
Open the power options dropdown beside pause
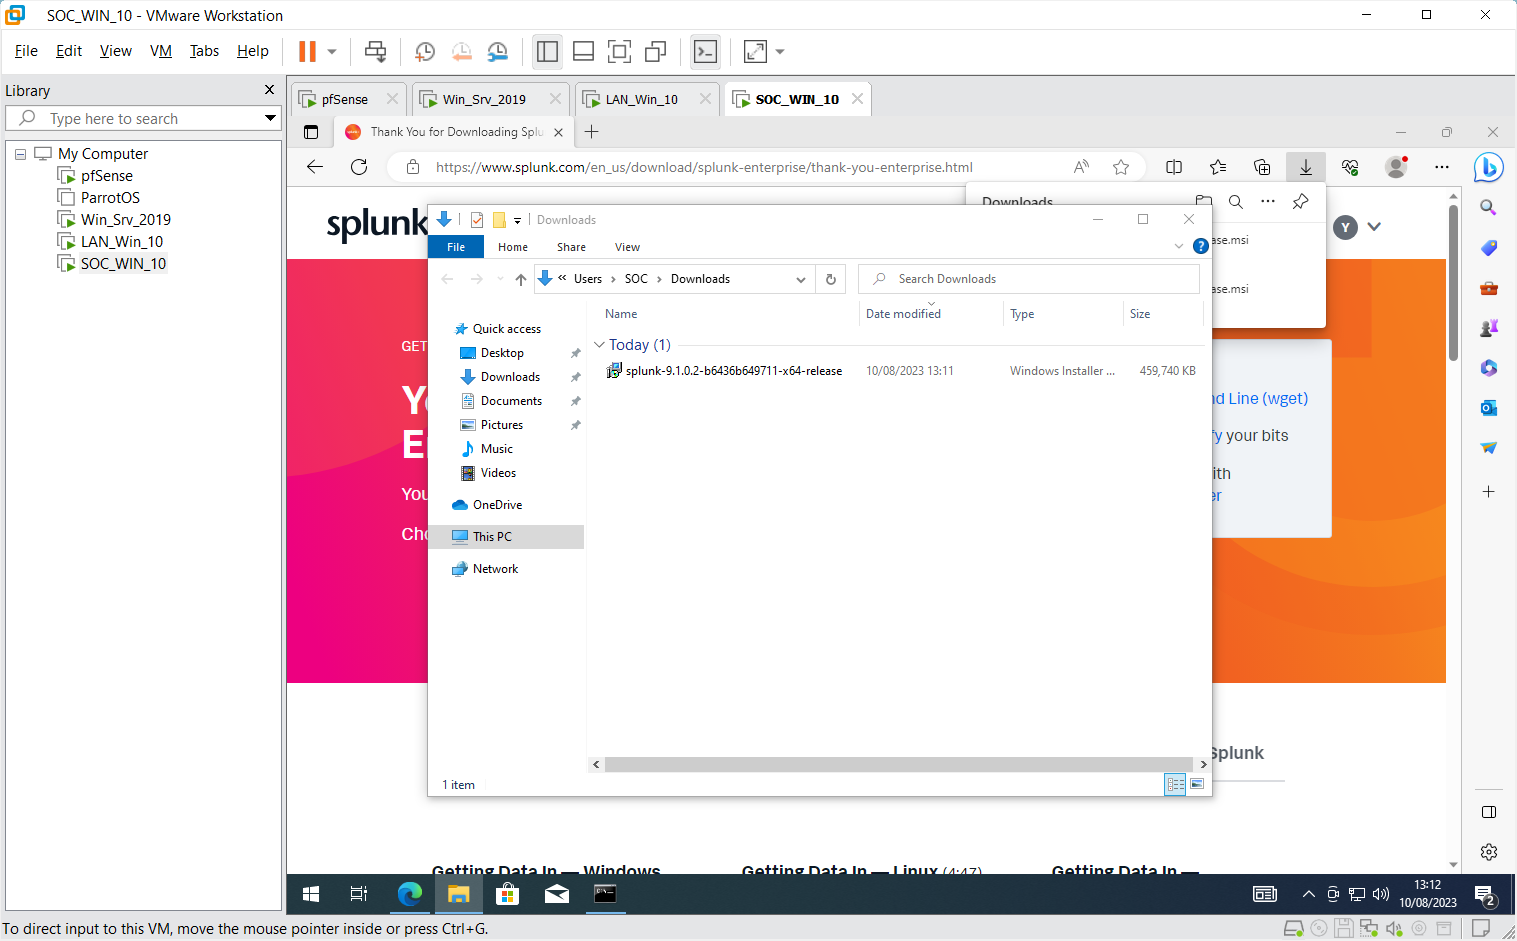pos(332,52)
